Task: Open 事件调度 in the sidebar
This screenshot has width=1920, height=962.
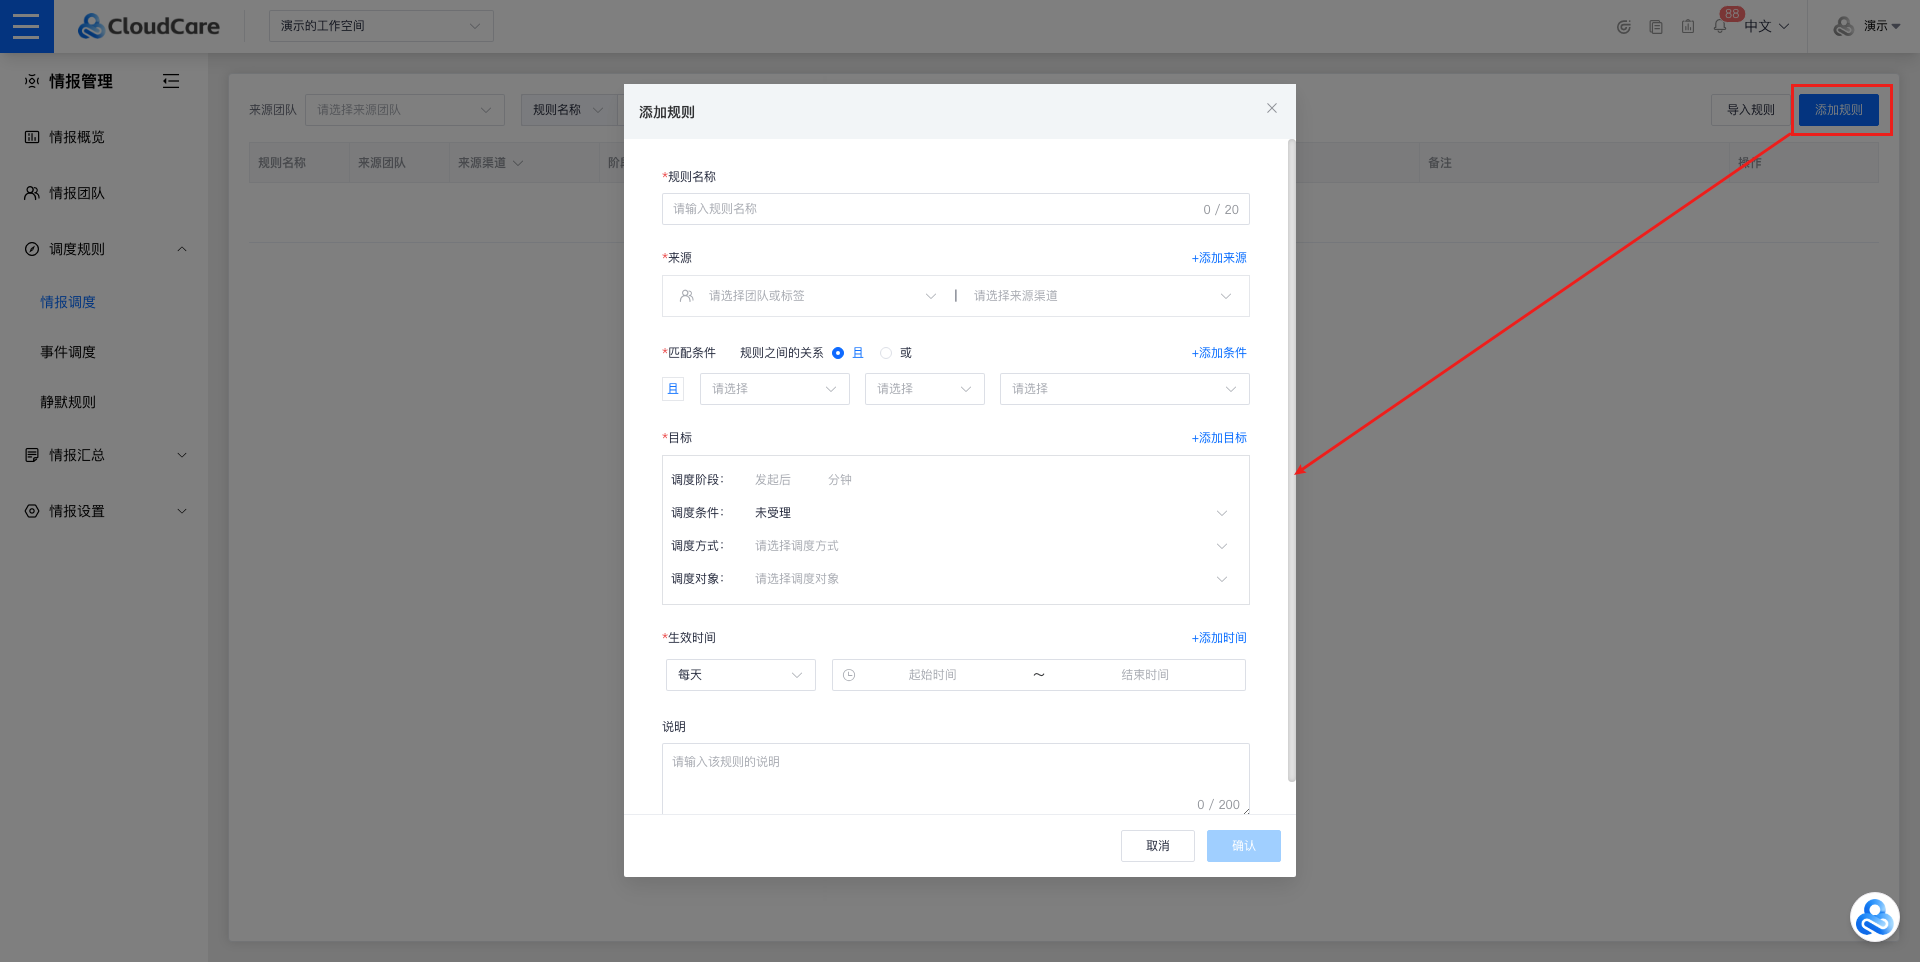Action: point(68,352)
